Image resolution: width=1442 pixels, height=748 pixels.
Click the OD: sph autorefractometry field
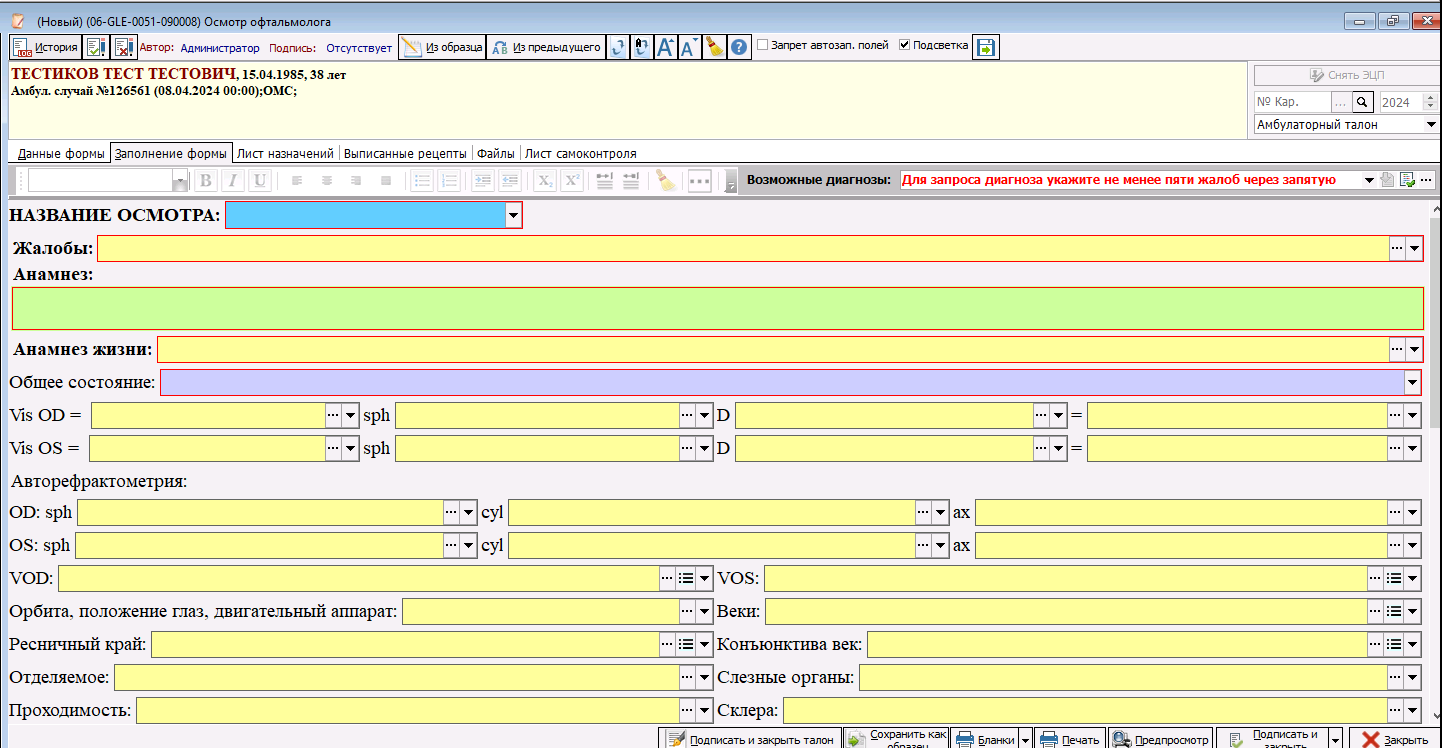[x=260, y=513]
